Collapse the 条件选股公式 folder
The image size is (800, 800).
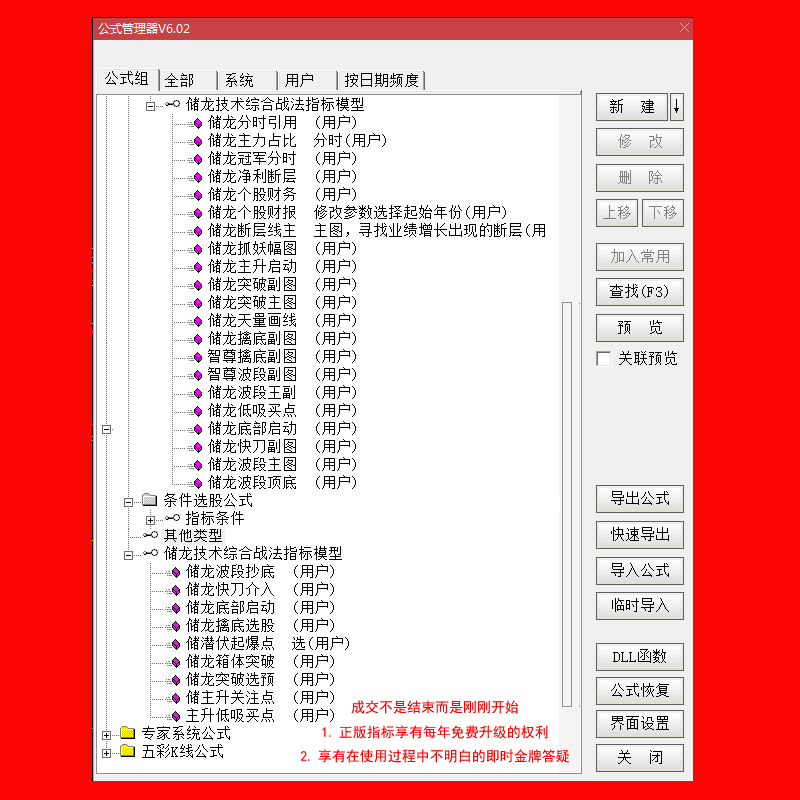129,502
